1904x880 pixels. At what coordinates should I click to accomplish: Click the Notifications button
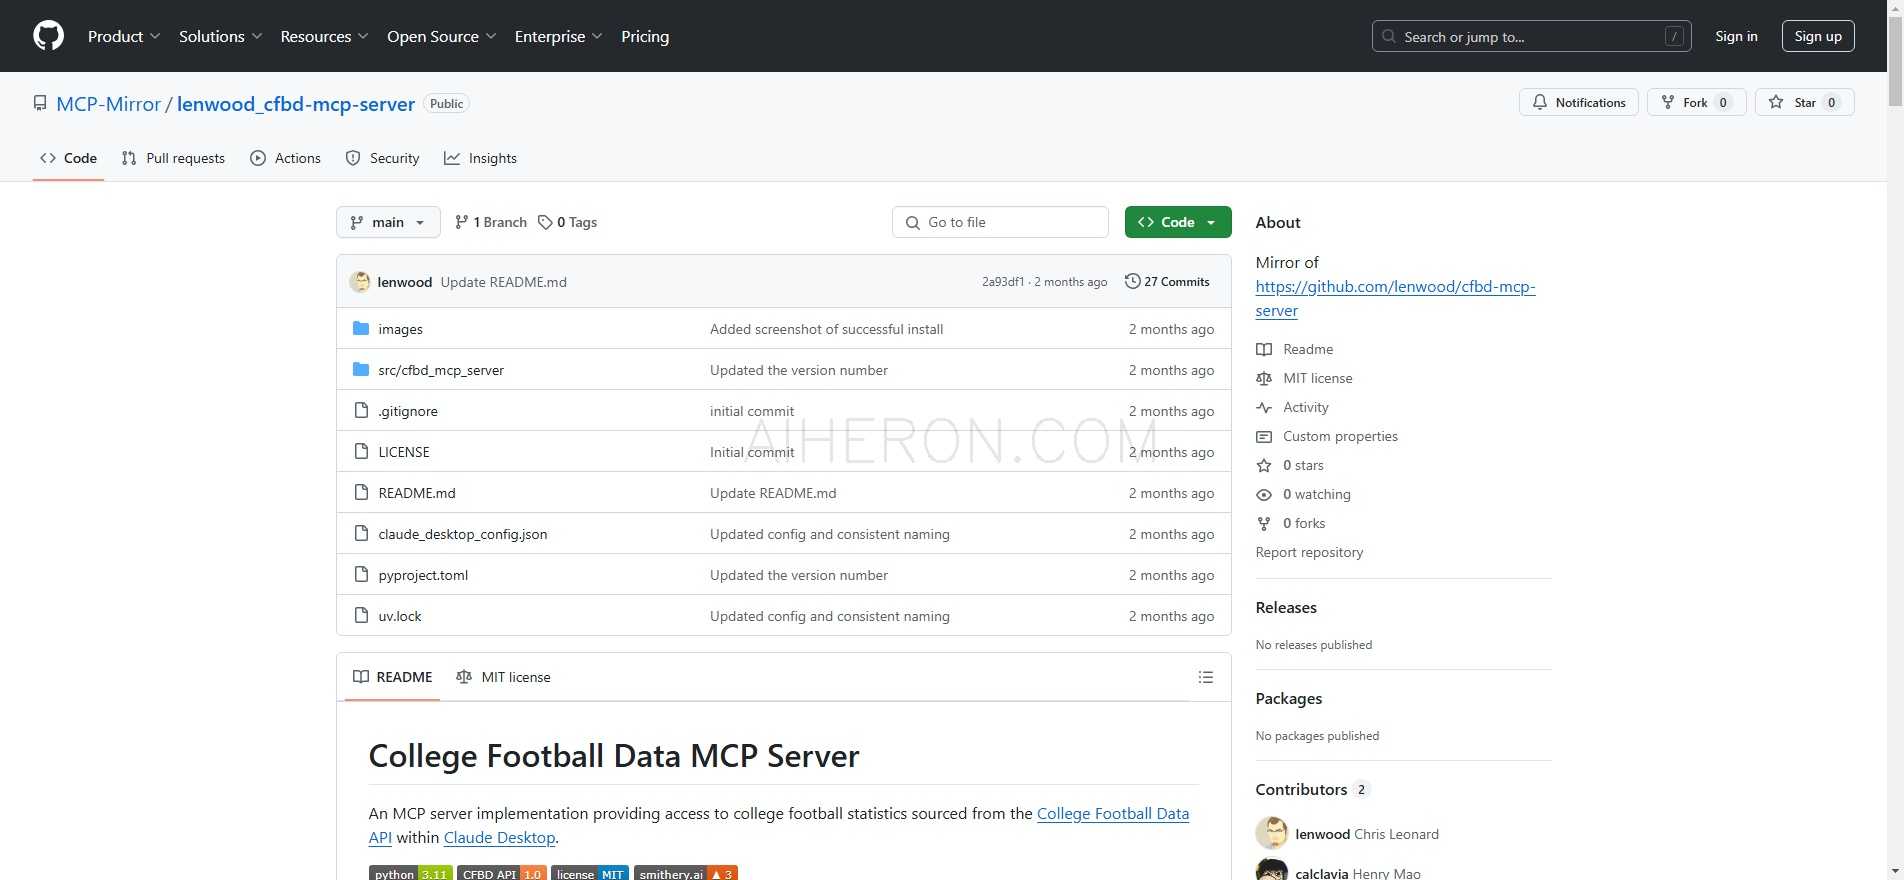coord(1579,102)
